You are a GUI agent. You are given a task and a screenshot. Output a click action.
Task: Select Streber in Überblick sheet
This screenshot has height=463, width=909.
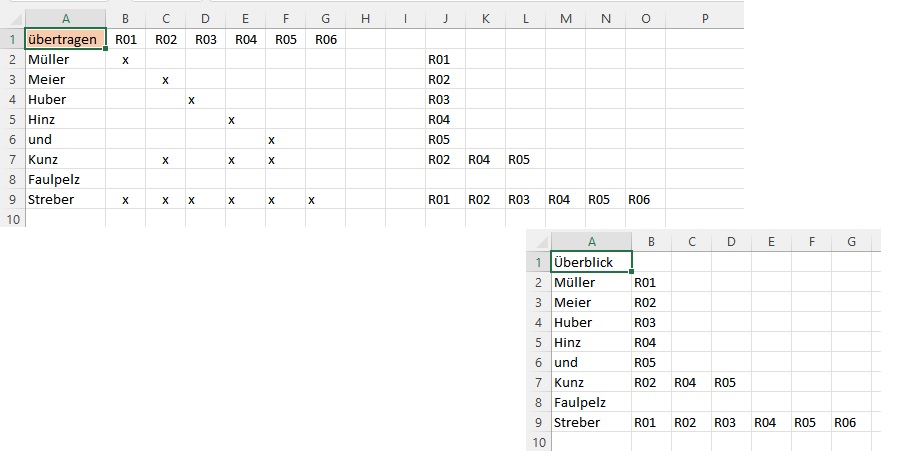click(x=591, y=422)
